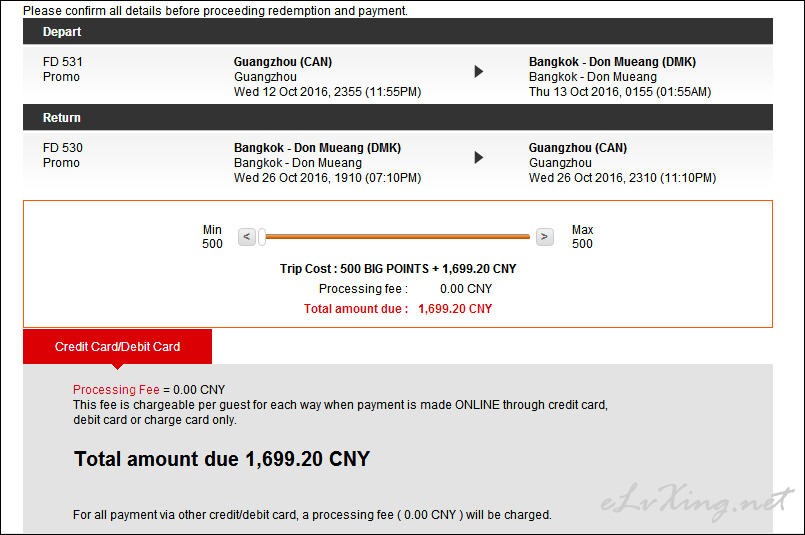Click the red Total amount due 1,699.20 CNY
The height and width of the screenshot is (535, 805).
click(398, 309)
